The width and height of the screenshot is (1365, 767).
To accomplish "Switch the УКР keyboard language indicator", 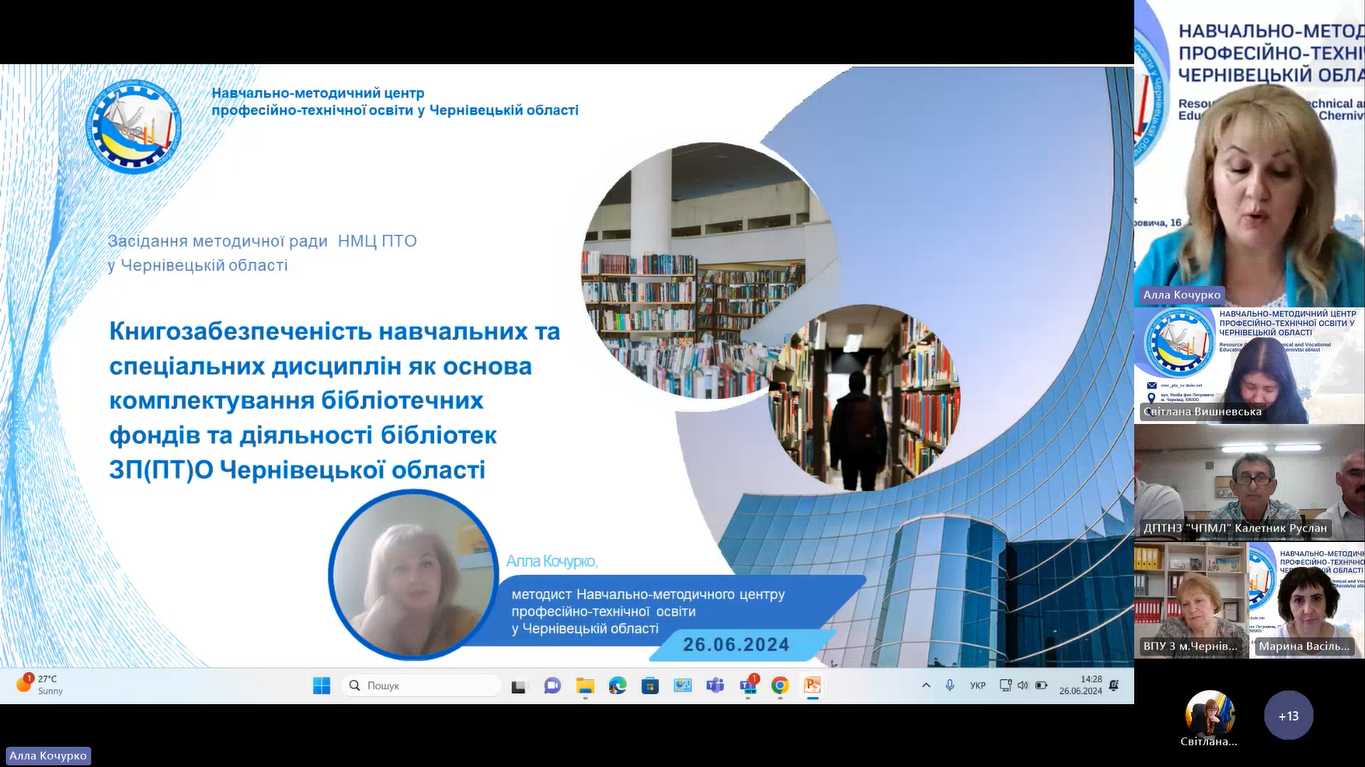I will coord(978,686).
